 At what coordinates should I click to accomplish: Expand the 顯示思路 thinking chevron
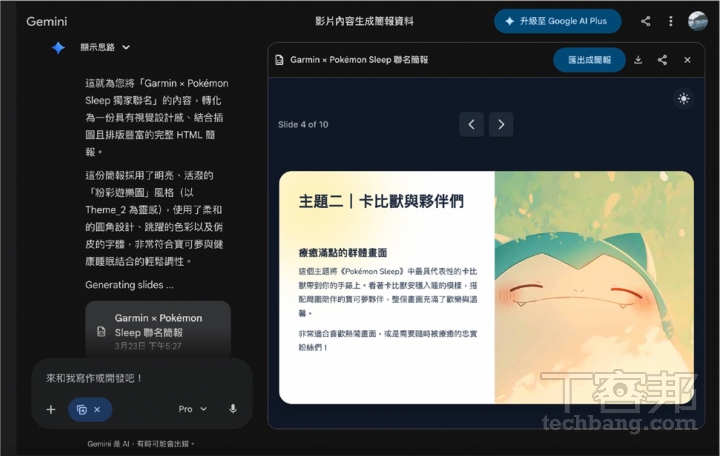(x=126, y=47)
